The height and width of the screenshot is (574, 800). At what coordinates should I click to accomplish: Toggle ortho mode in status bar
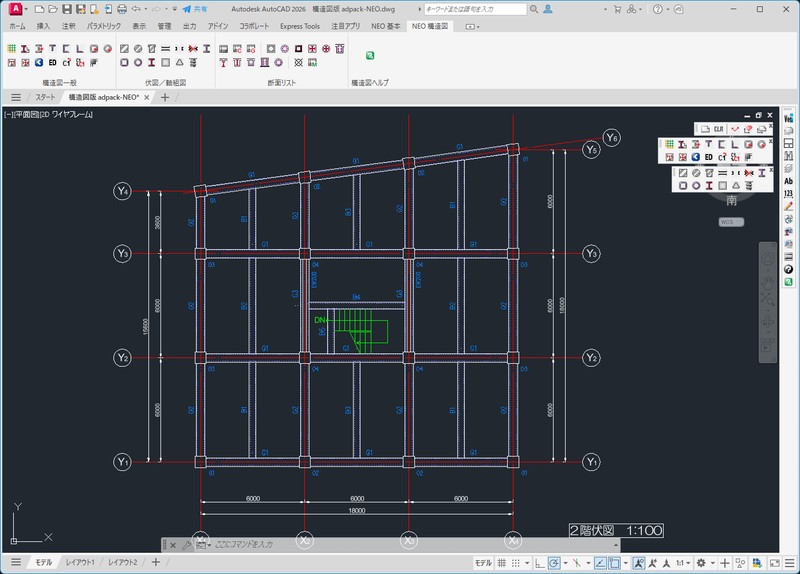[538, 563]
